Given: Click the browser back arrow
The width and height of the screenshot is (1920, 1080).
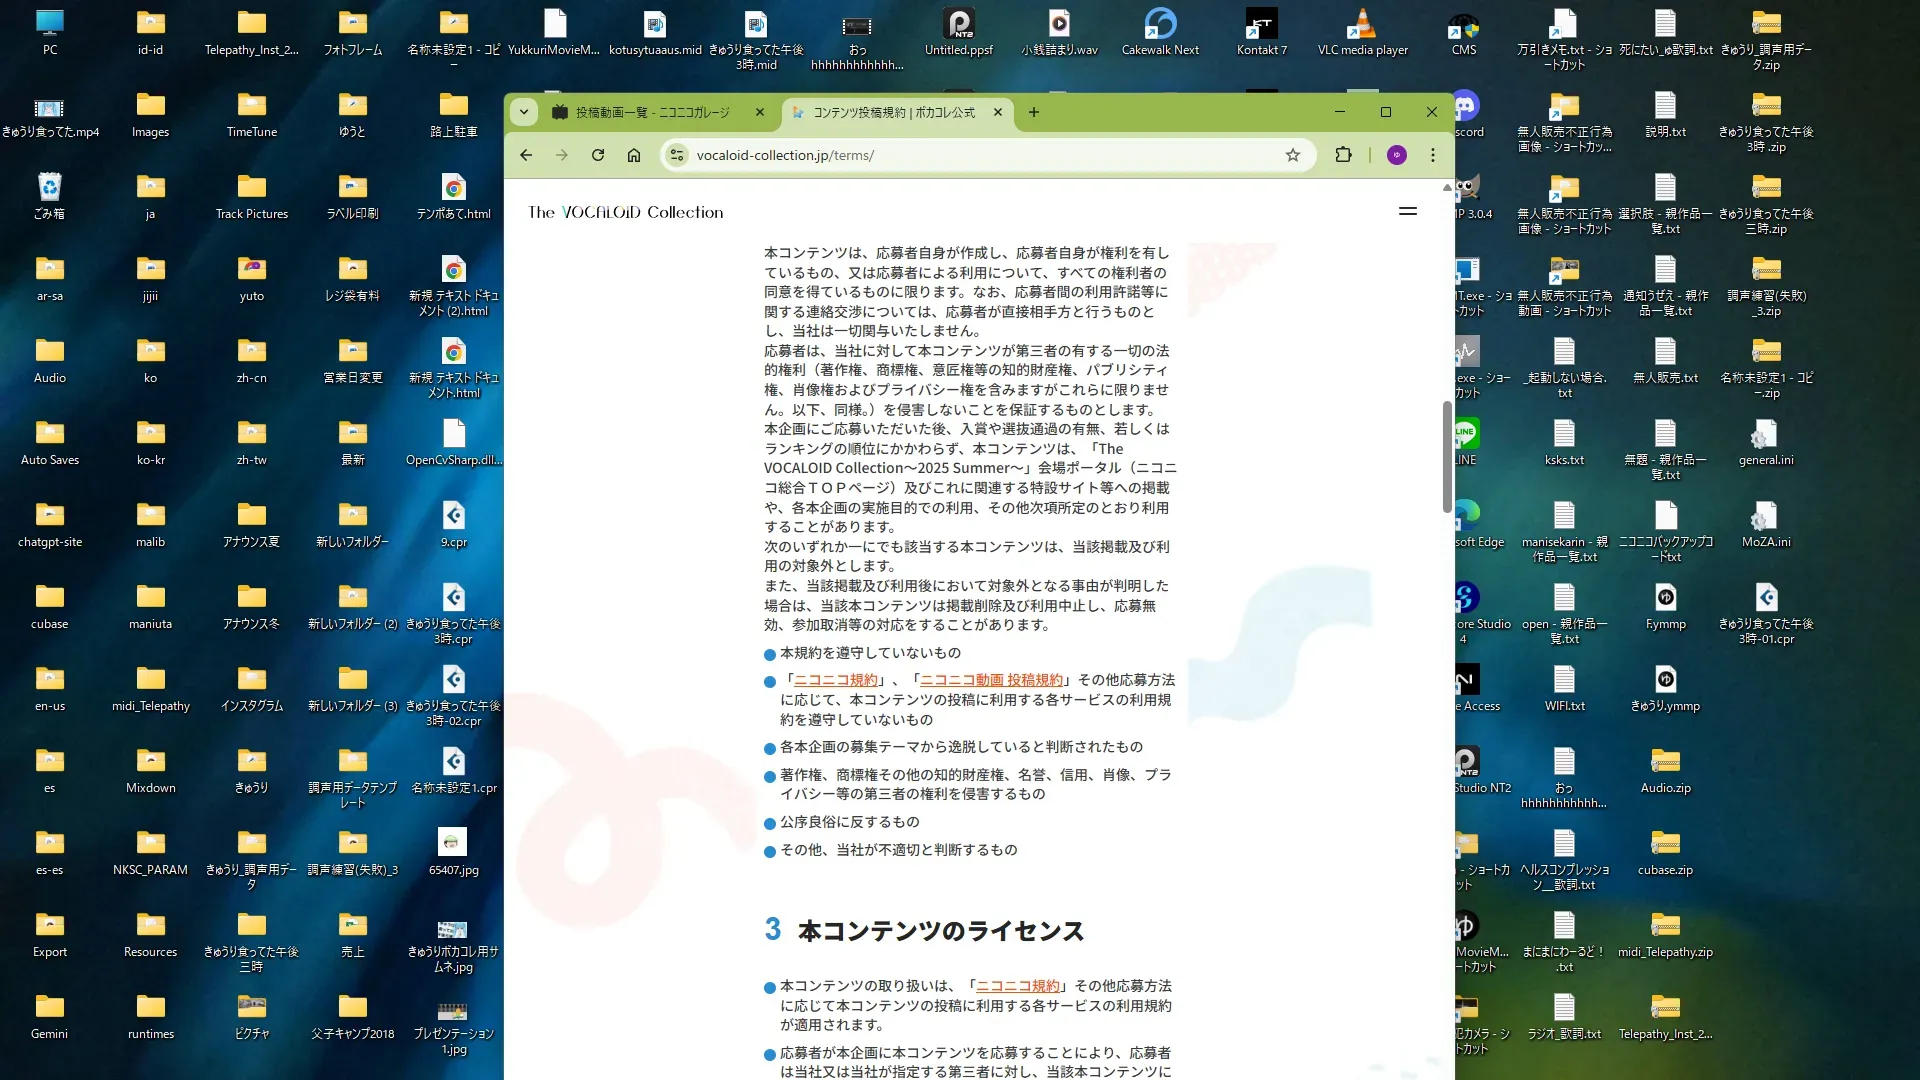Looking at the screenshot, I should coord(526,155).
